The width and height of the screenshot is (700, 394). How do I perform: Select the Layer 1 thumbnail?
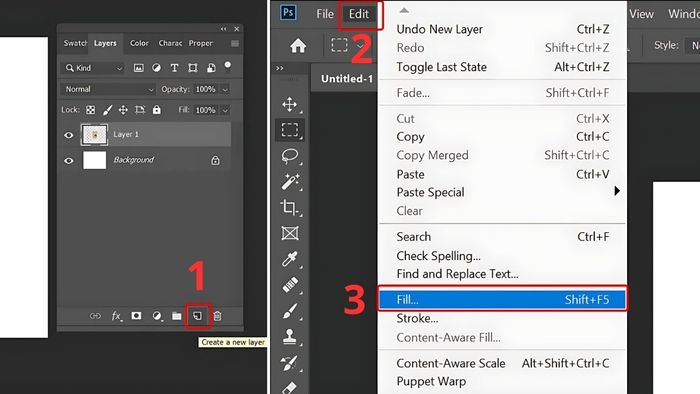pos(94,134)
